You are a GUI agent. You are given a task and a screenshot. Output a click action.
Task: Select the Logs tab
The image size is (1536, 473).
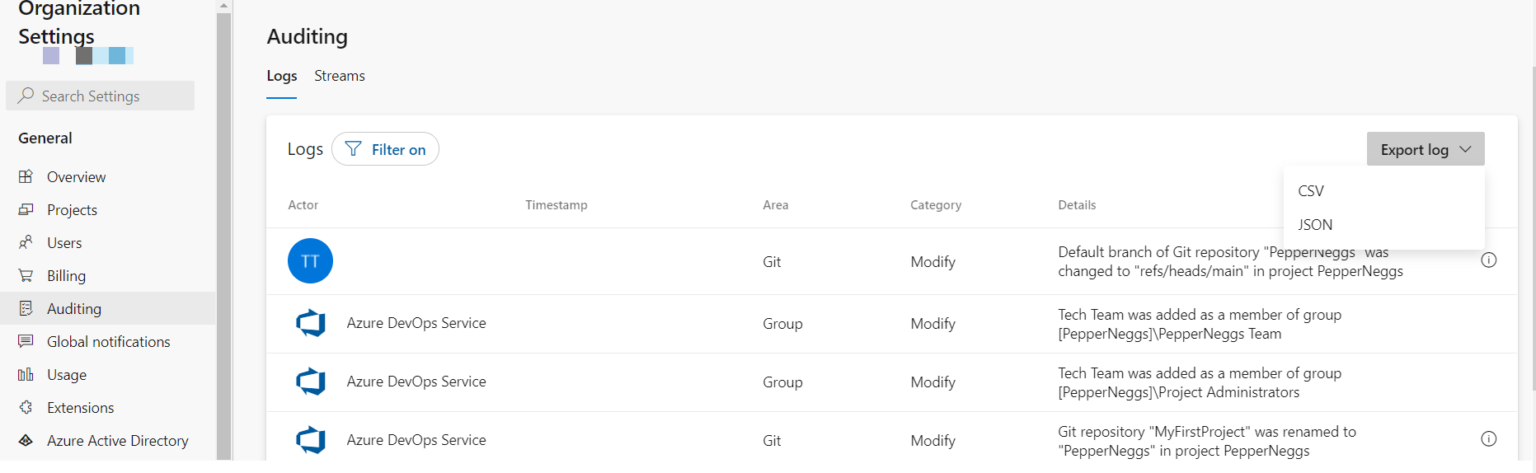tap(281, 76)
